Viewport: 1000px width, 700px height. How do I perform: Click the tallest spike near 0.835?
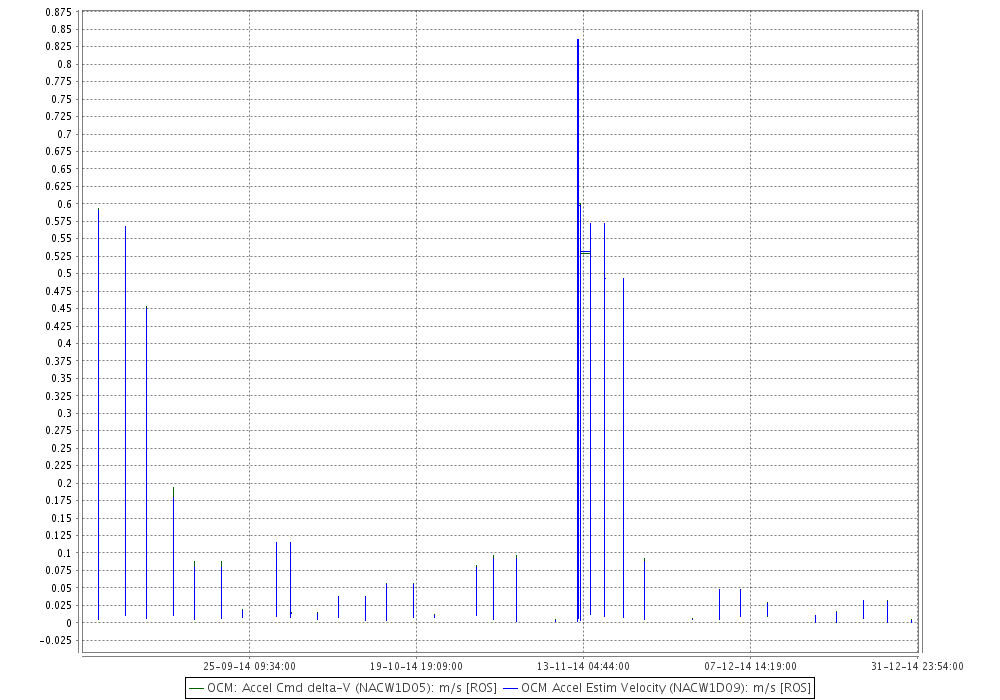578,330
